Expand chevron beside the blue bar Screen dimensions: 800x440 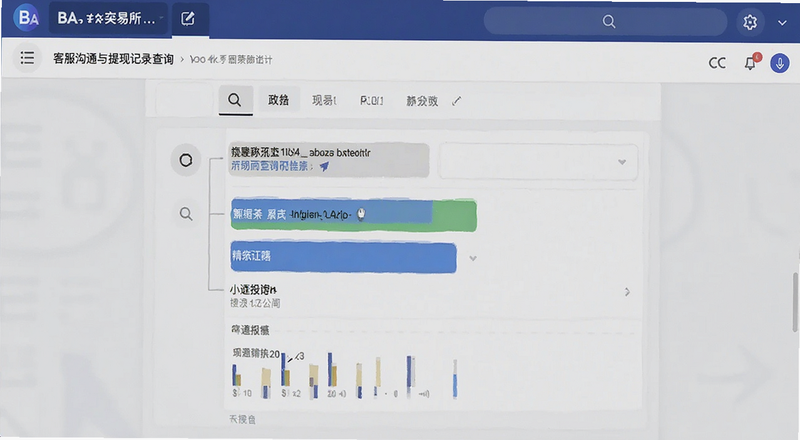point(473,258)
